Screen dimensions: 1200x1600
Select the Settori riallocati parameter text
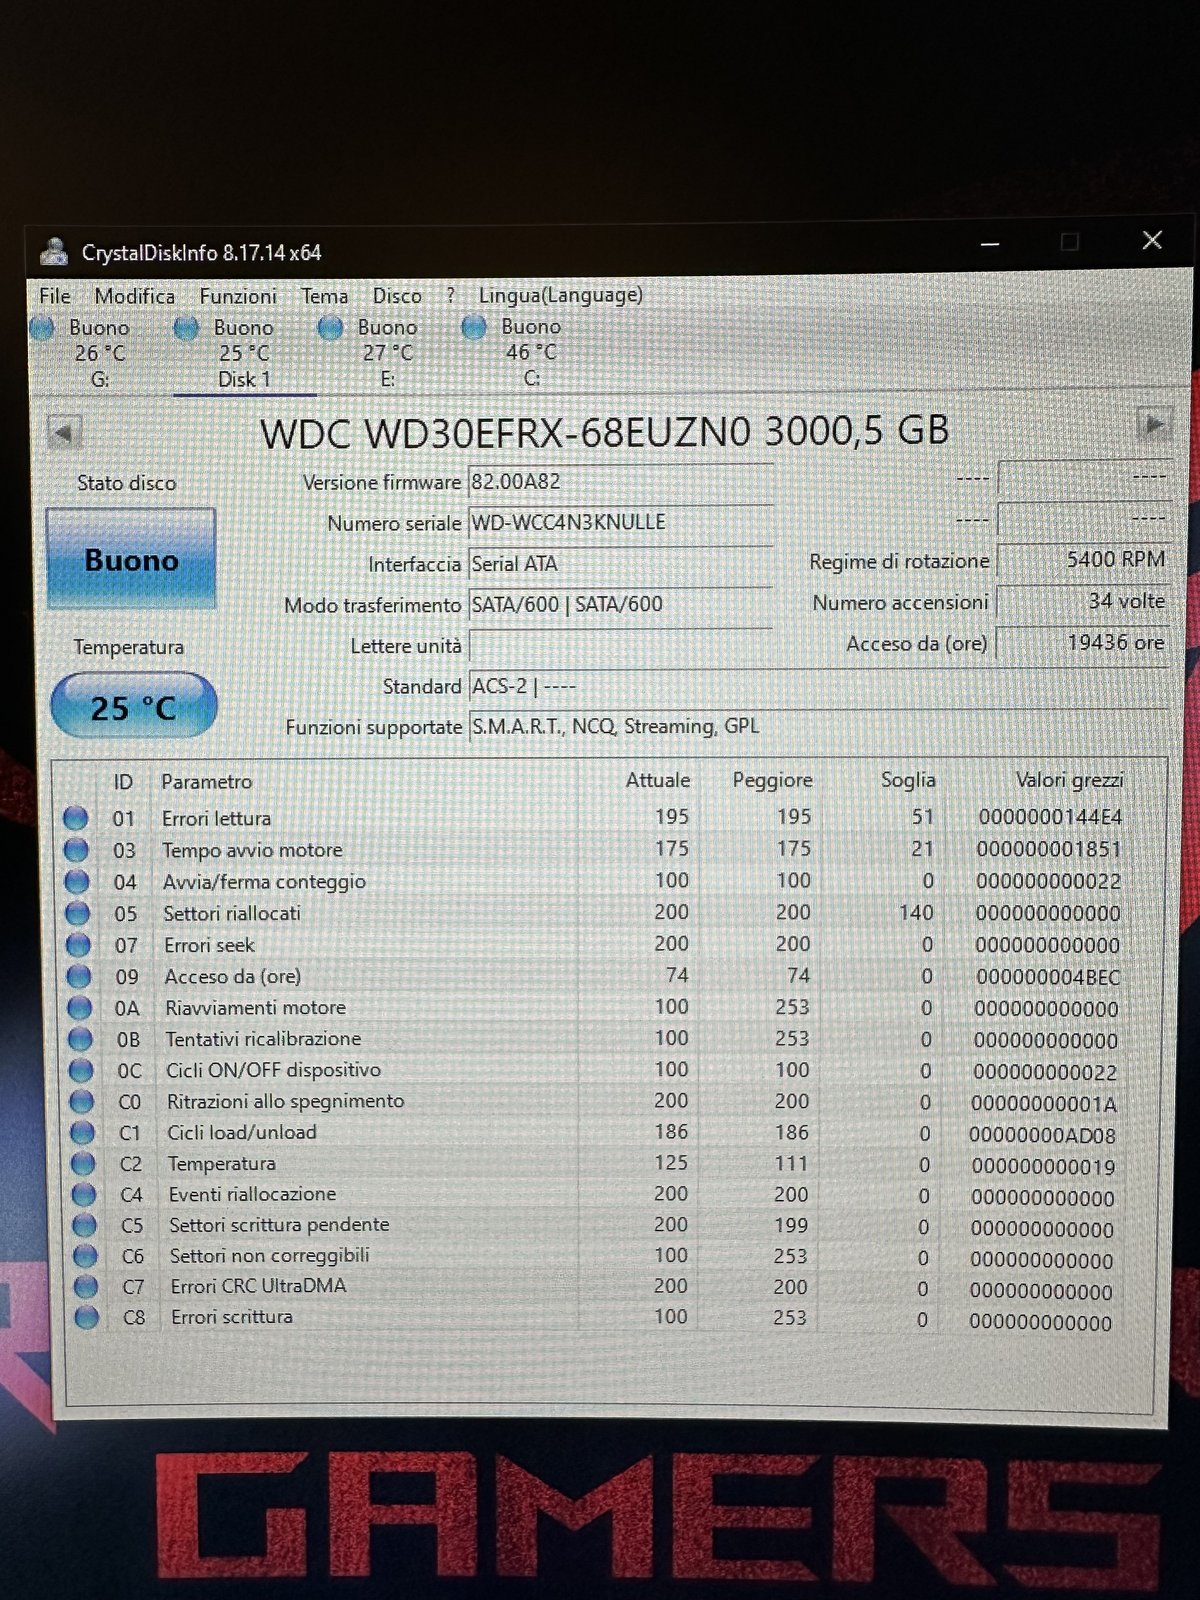[x=232, y=913]
